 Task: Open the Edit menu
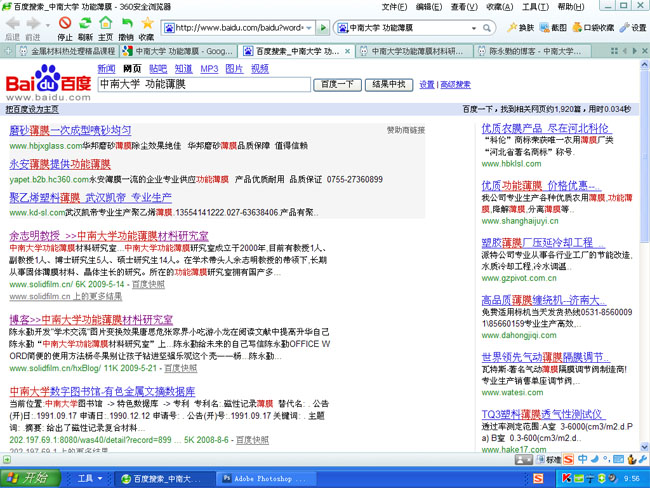[x=429, y=7]
